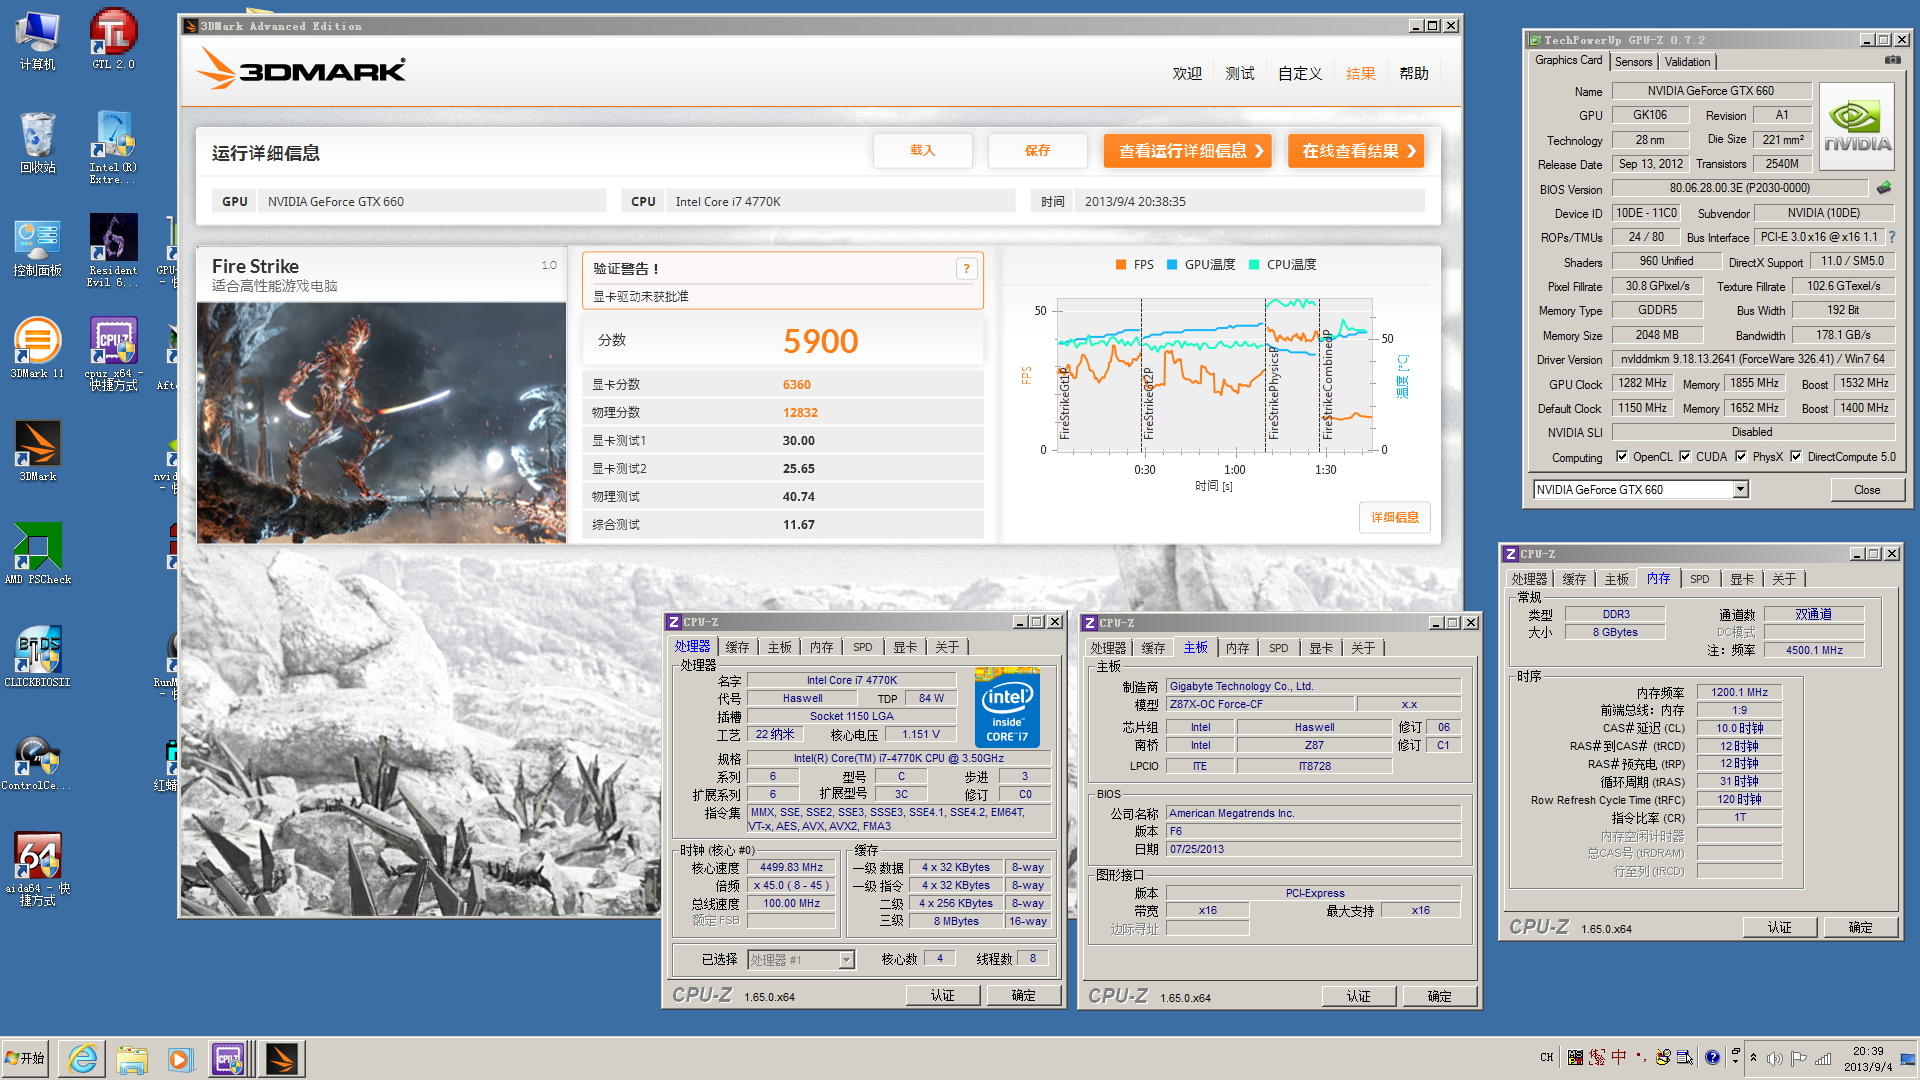This screenshot has width=1920, height=1080.
Task: Switch to the Sensors tab in GPU-Z
Action: point(1634,62)
